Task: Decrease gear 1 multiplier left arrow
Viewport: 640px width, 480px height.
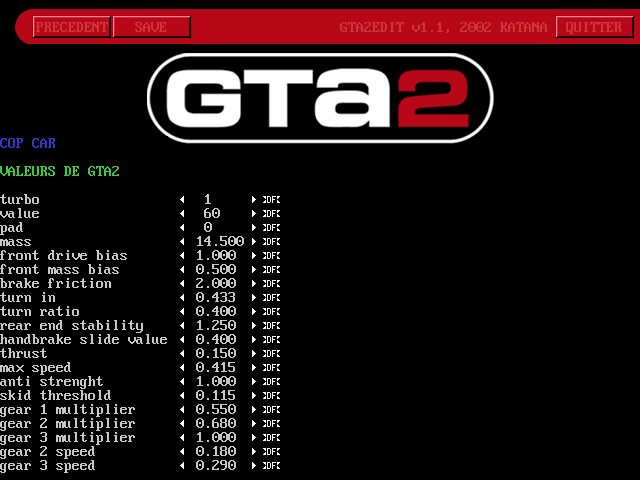Action: [x=182, y=409]
